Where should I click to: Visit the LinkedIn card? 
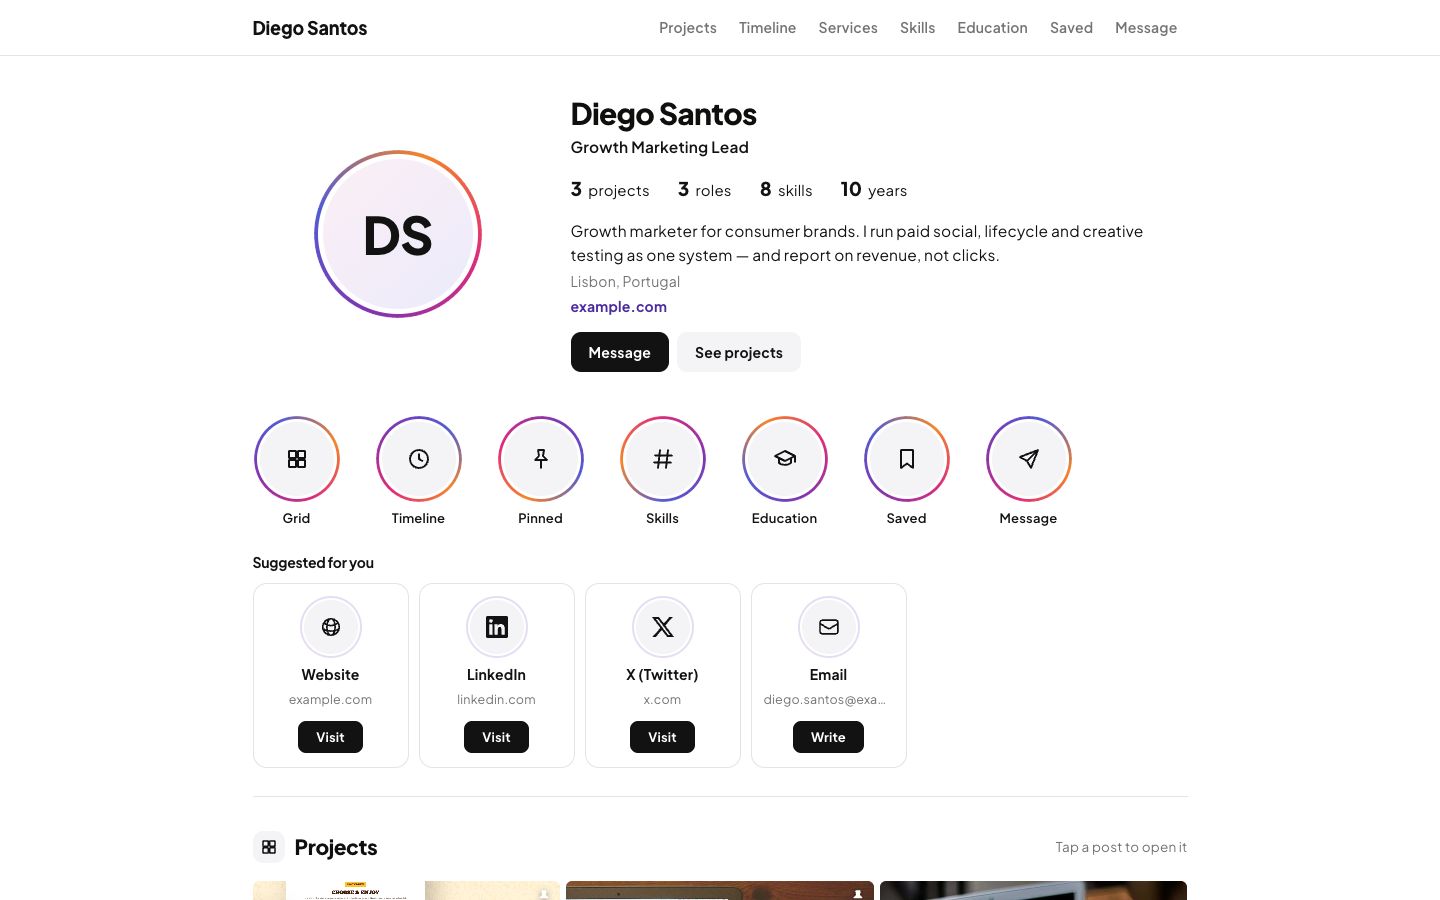tap(497, 737)
